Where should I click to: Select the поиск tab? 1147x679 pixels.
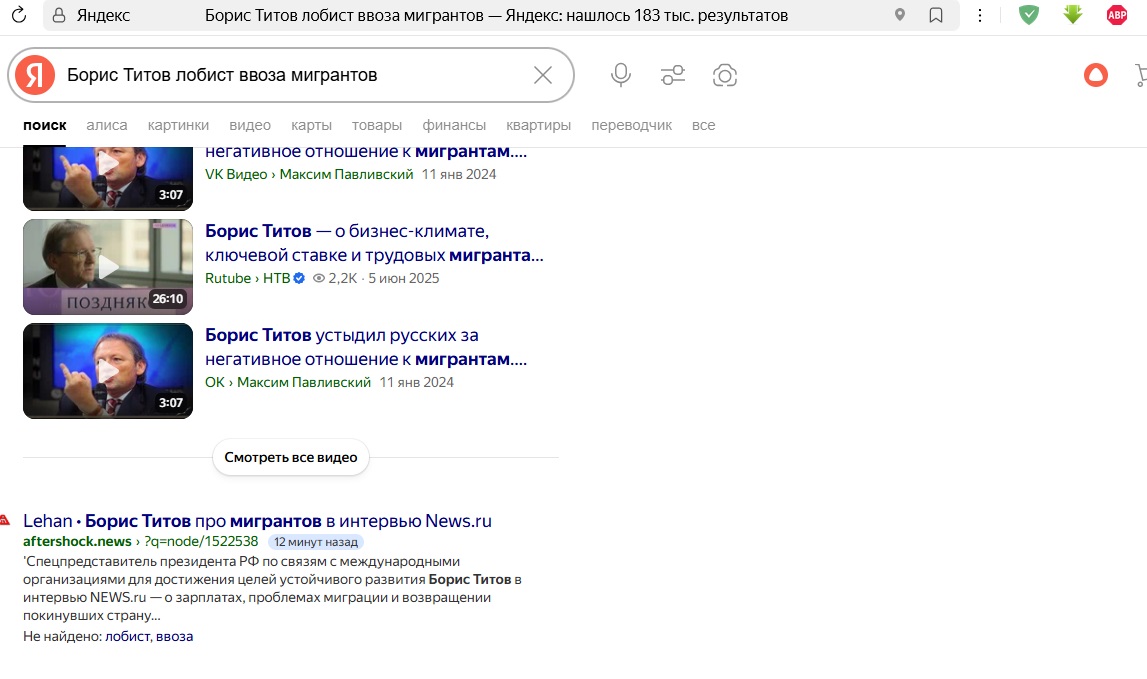tap(45, 125)
